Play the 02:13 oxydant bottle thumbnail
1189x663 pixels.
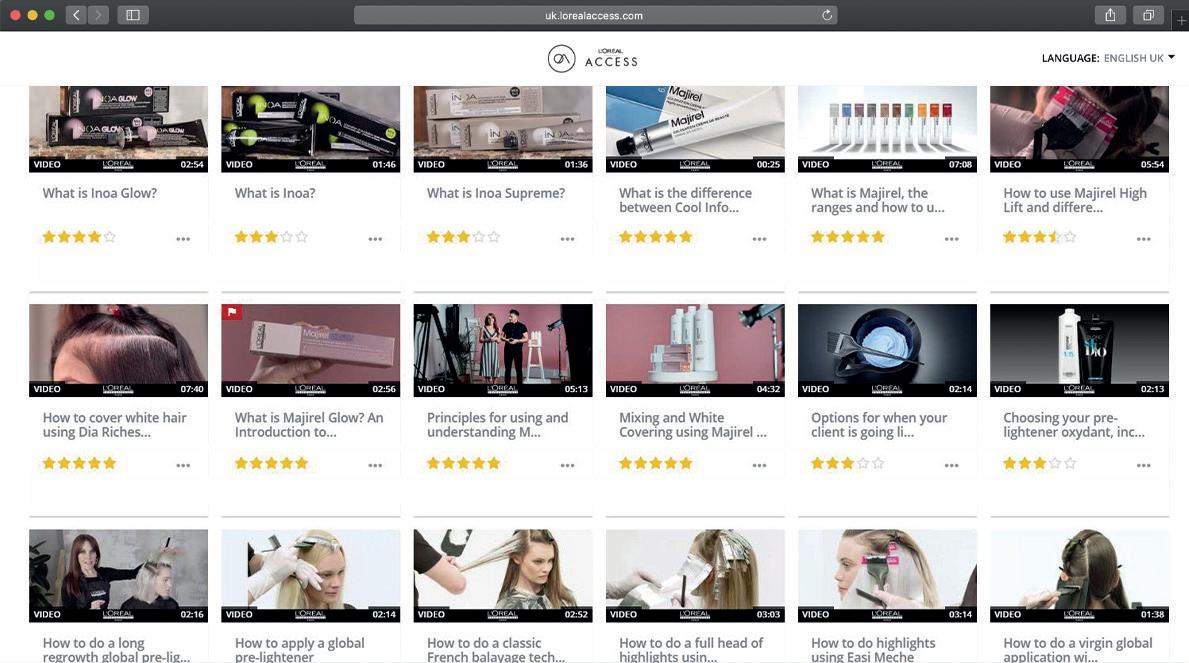(1079, 350)
